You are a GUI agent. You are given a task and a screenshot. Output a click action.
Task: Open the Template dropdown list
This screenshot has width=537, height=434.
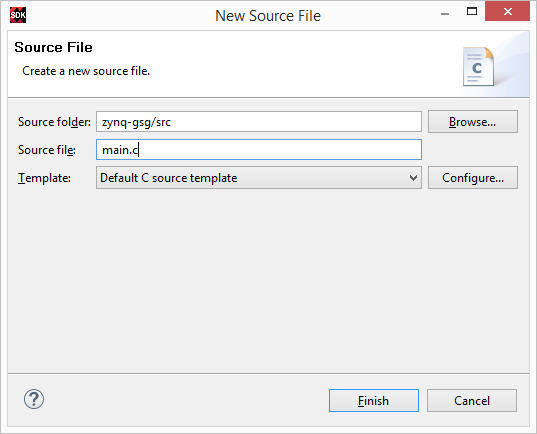259,178
